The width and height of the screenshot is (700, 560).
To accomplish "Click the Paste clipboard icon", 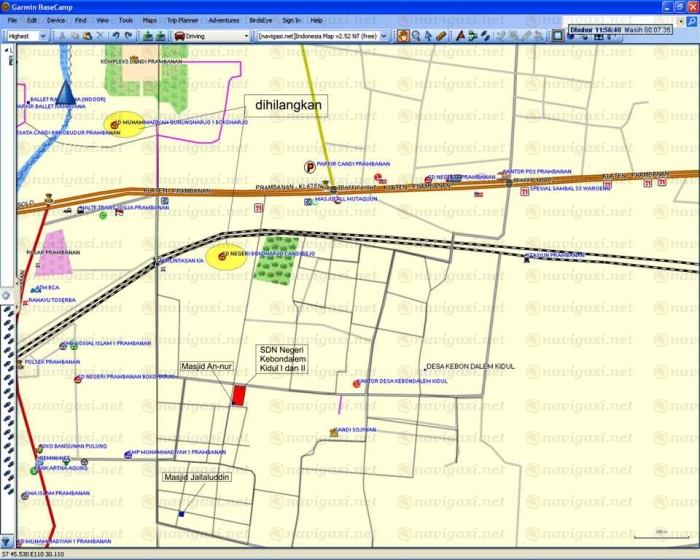I will pyautogui.click(x=89, y=35).
